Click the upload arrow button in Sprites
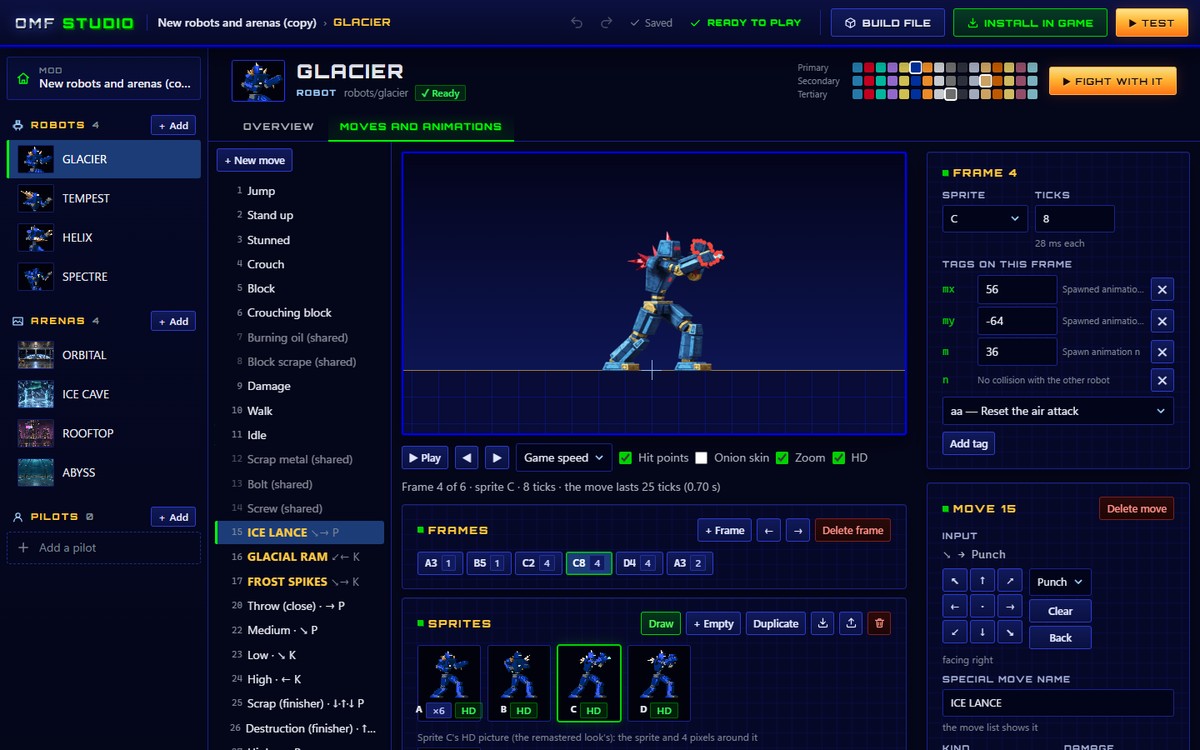The image size is (1200, 750). [851, 623]
